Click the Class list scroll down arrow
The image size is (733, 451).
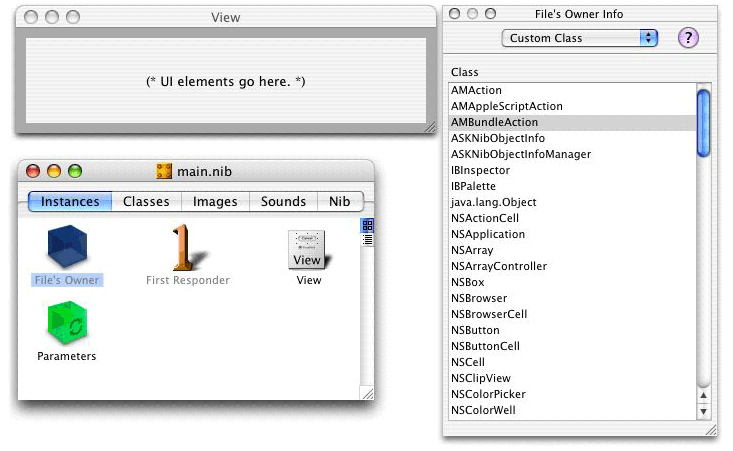tap(703, 412)
